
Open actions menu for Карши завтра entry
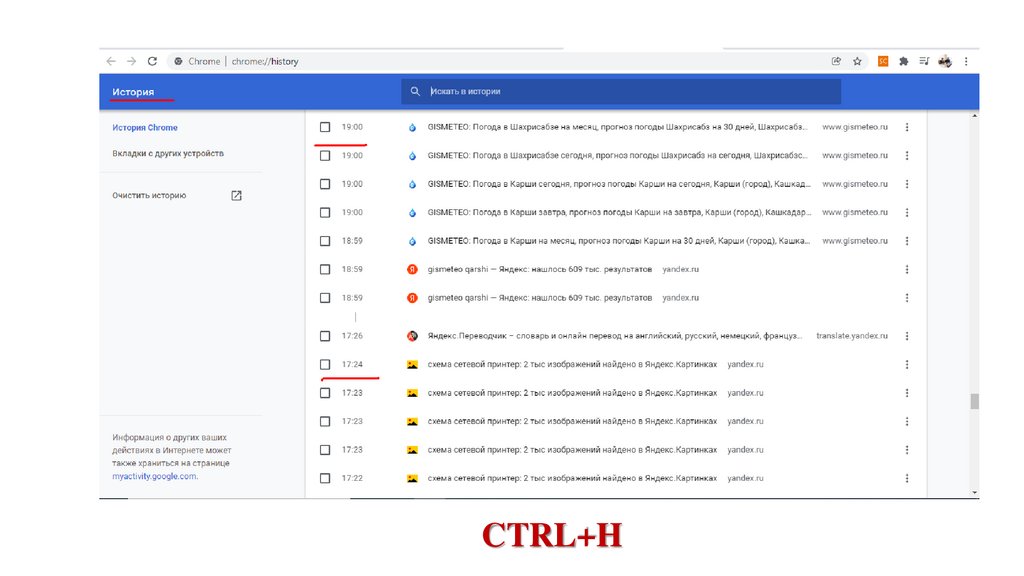coord(906,212)
